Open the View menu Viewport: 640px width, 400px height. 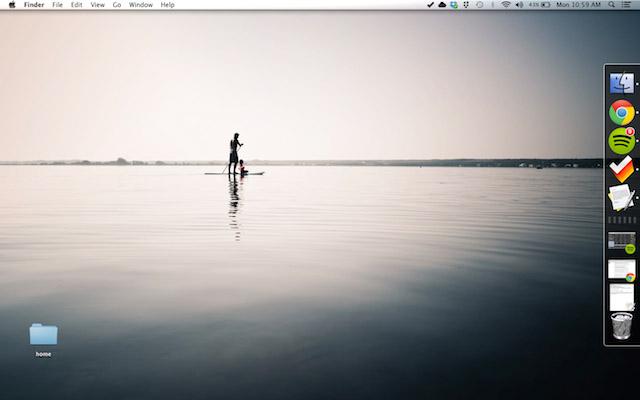(x=97, y=5)
